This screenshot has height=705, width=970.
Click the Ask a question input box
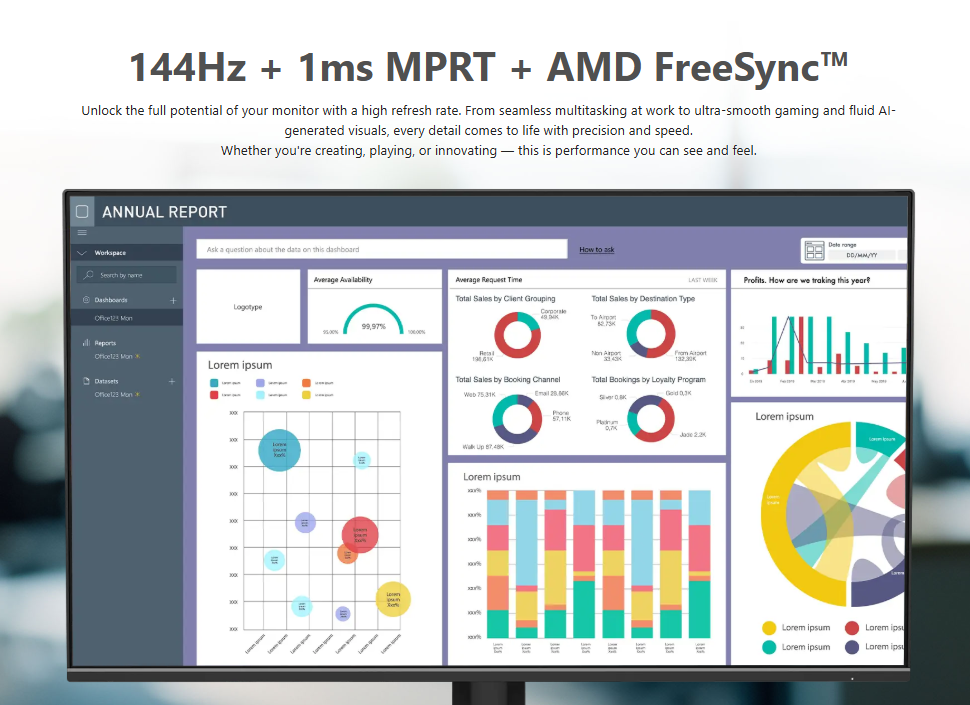[x=382, y=249]
